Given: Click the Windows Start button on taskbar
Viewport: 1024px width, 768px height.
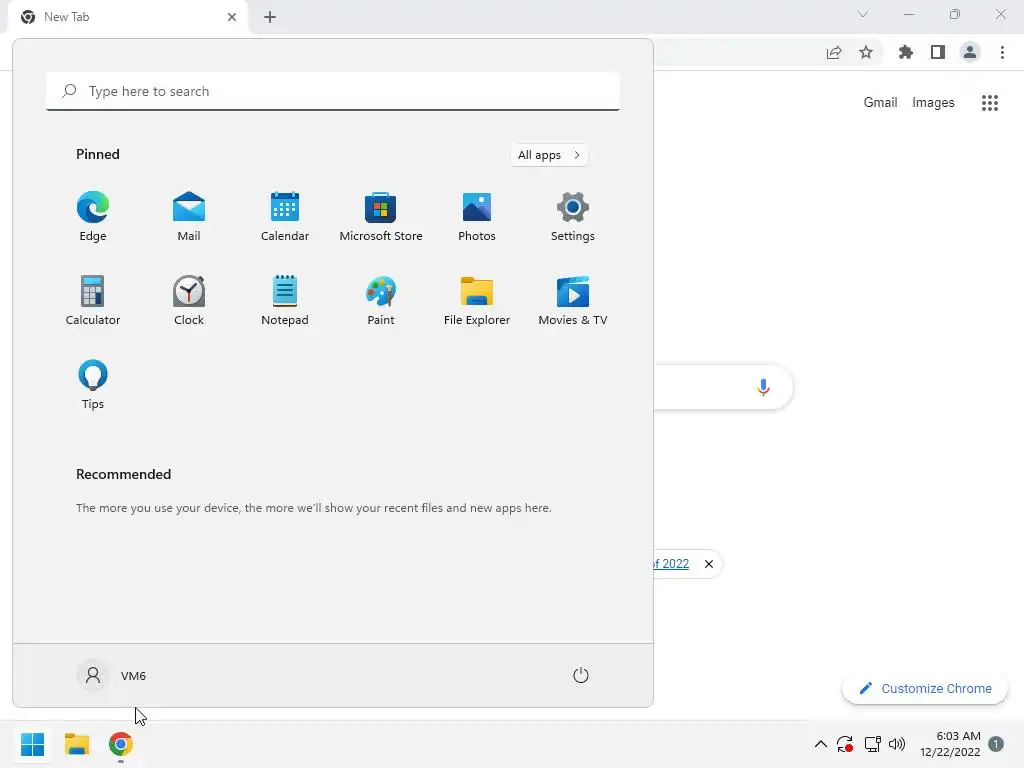Looking at the screenshot, I should (33, 744).
